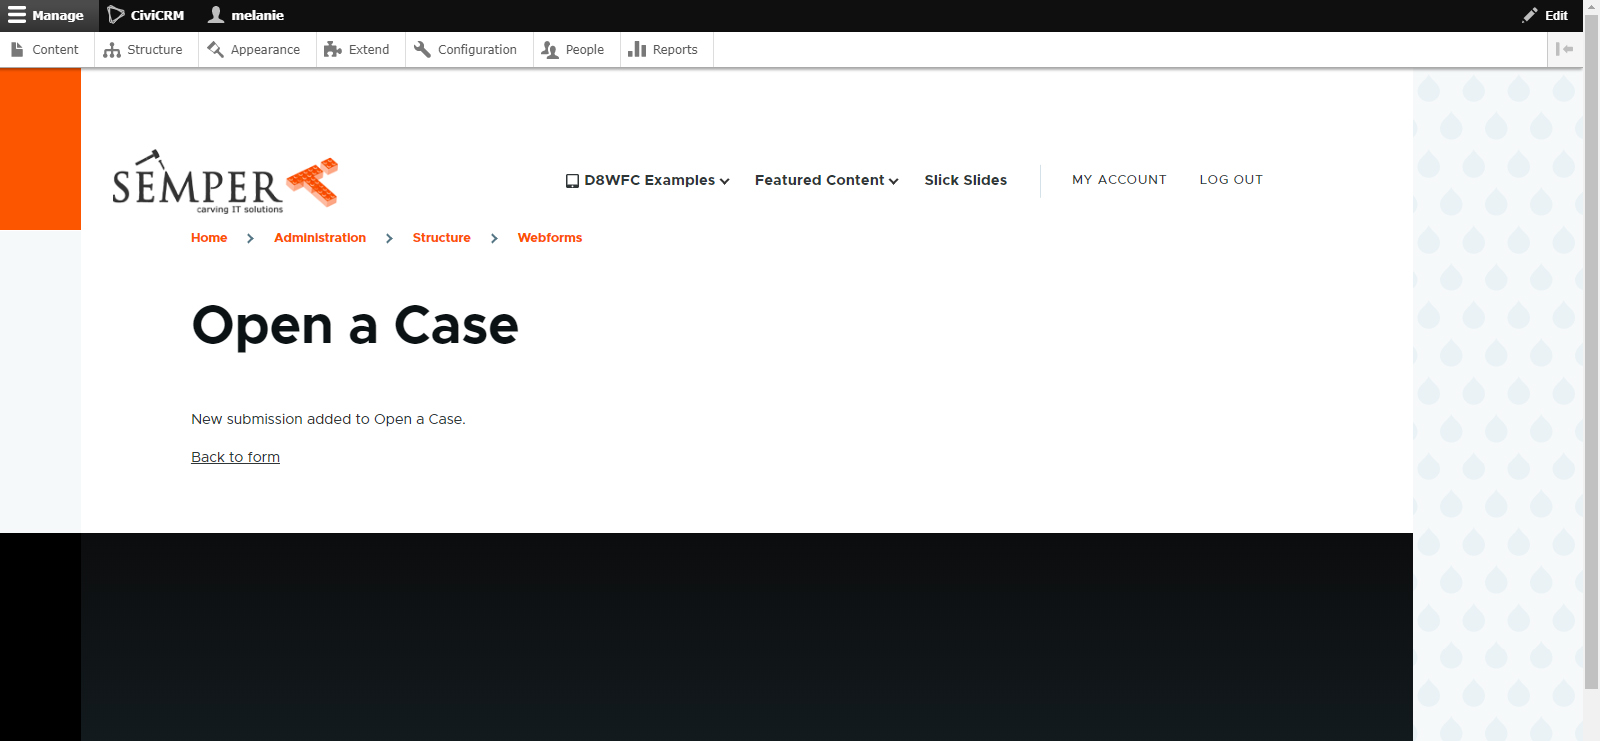Image resolution: width=1600 pixels, height=741 pixels.
Task: Click the Administration breadcrumb
Action: [x=320, y=238]
